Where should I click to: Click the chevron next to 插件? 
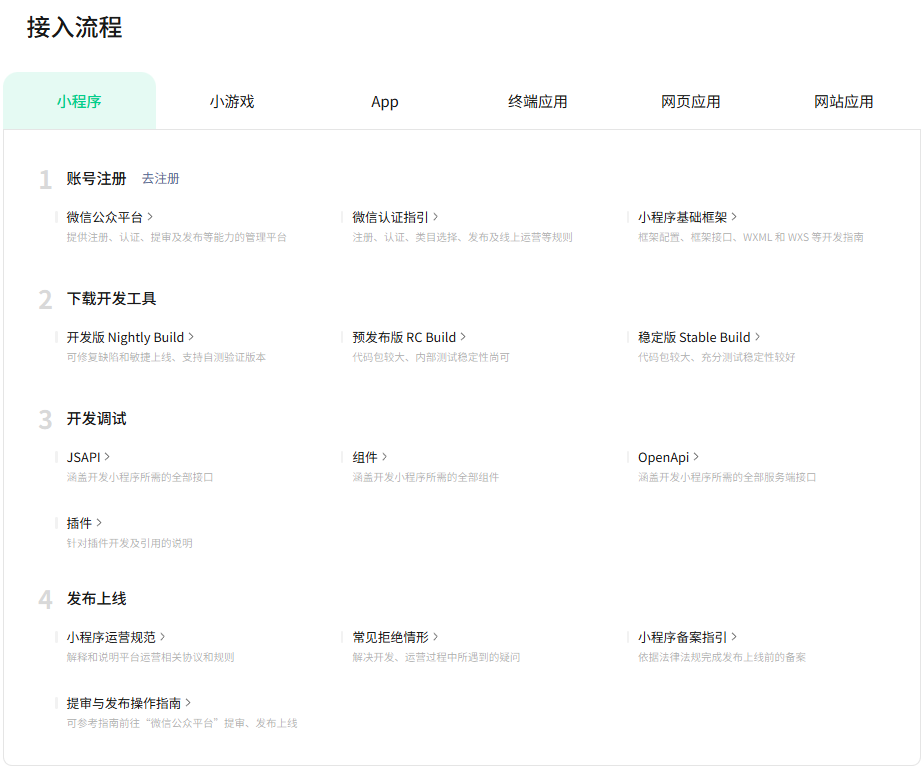click(x=99, y=523)
